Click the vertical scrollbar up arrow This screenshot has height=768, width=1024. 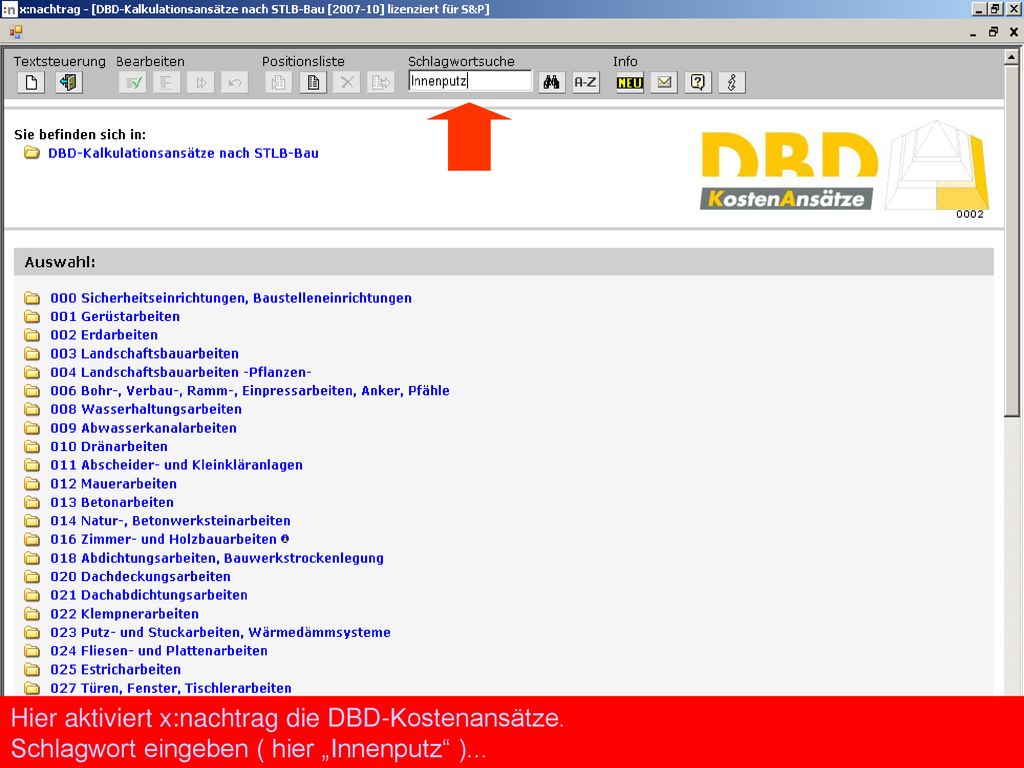[1012, 57]
